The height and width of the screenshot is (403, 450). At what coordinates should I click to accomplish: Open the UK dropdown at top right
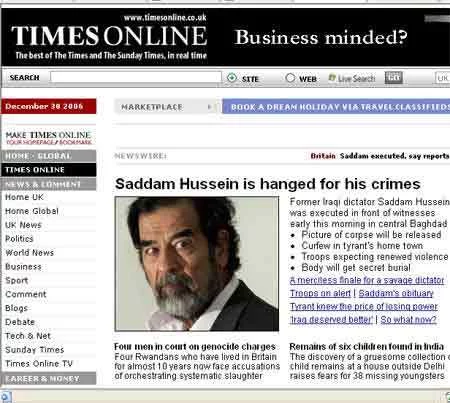(442, 78)
